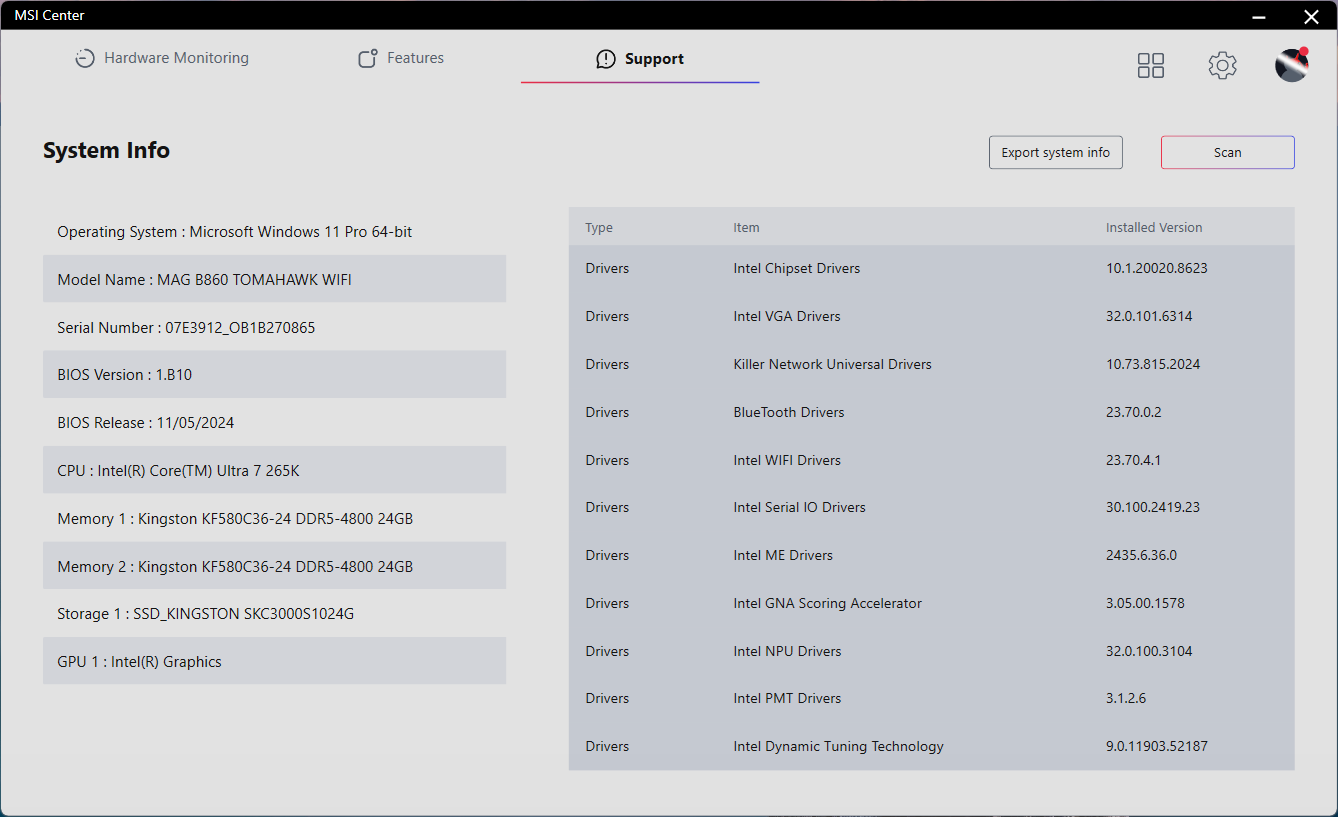The height and width of the screenshot is (817, 1338).
Task: Click the Installed Version column header
Action: tap(1154, 227)
